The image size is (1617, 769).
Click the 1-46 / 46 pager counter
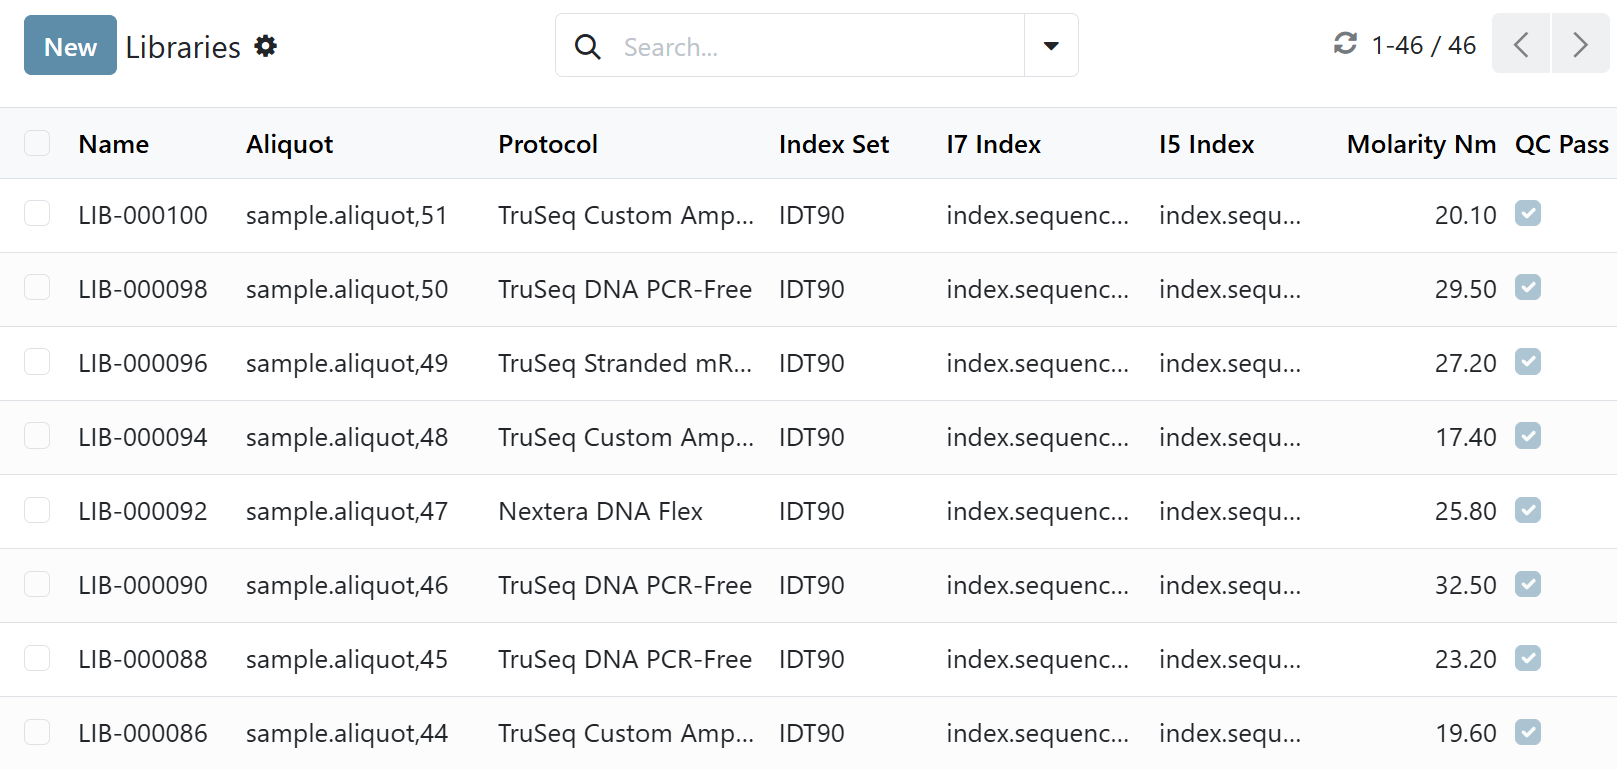click(1423, 45)
